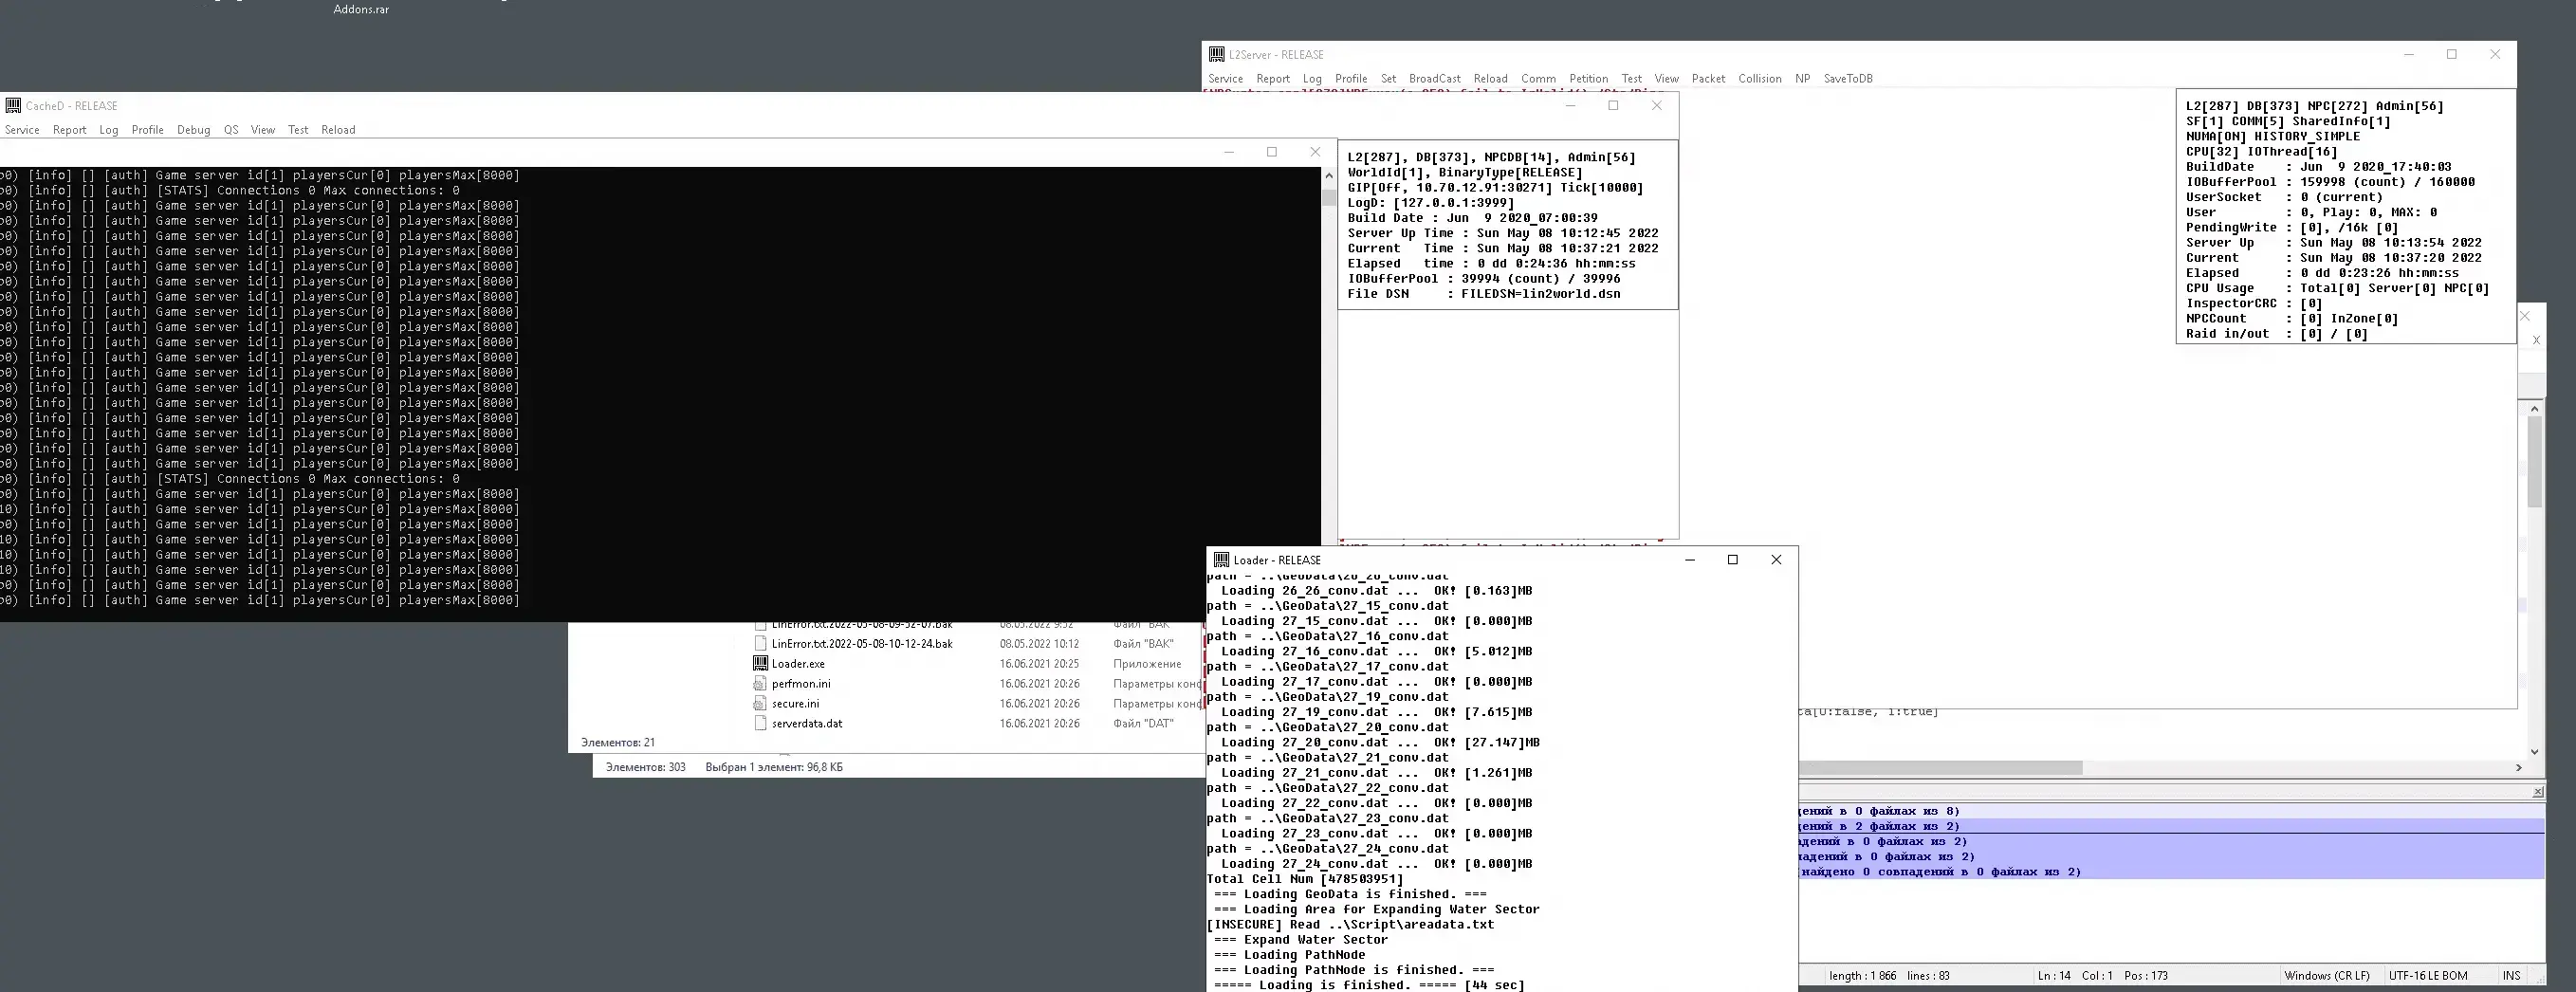The height and width of the screenshot is (992, 2576).
Task: Click the L2Server - RELEASE window icon
Action: click(x=1216, y=54)
